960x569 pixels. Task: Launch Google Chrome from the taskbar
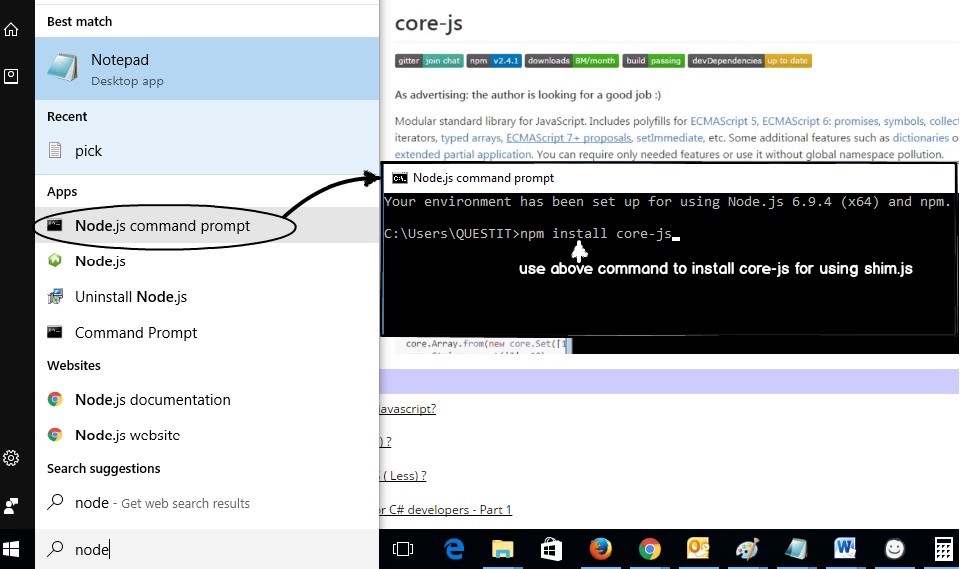coord(650,549)
